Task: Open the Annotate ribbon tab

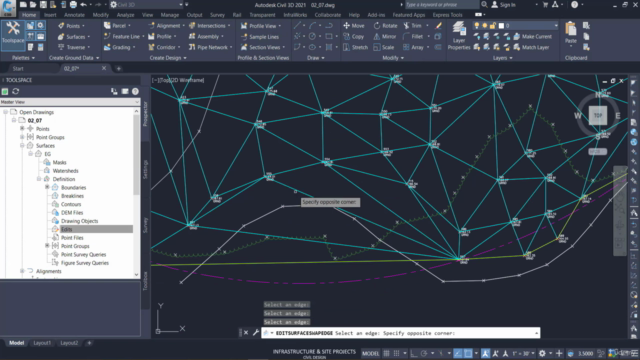Action: 74,15
